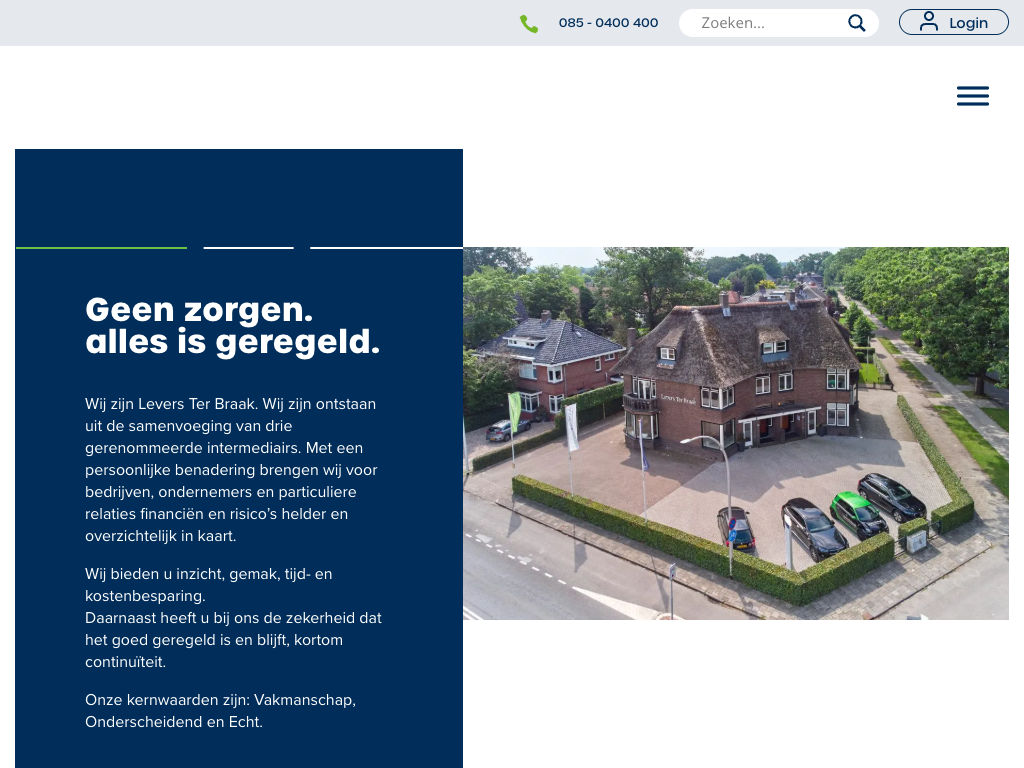Click the user silhouette icon beside Login
The height and width of the screenshot is (768, 1024).
[929, 22]
